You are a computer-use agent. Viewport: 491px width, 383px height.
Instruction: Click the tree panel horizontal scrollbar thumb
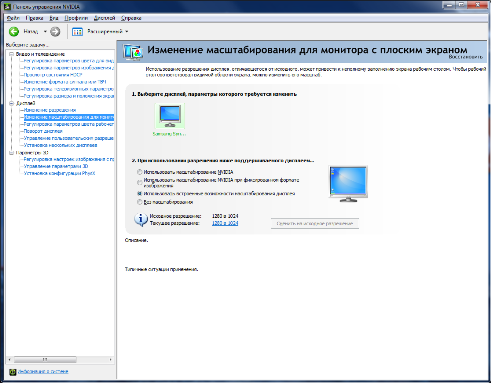(45, 360)
